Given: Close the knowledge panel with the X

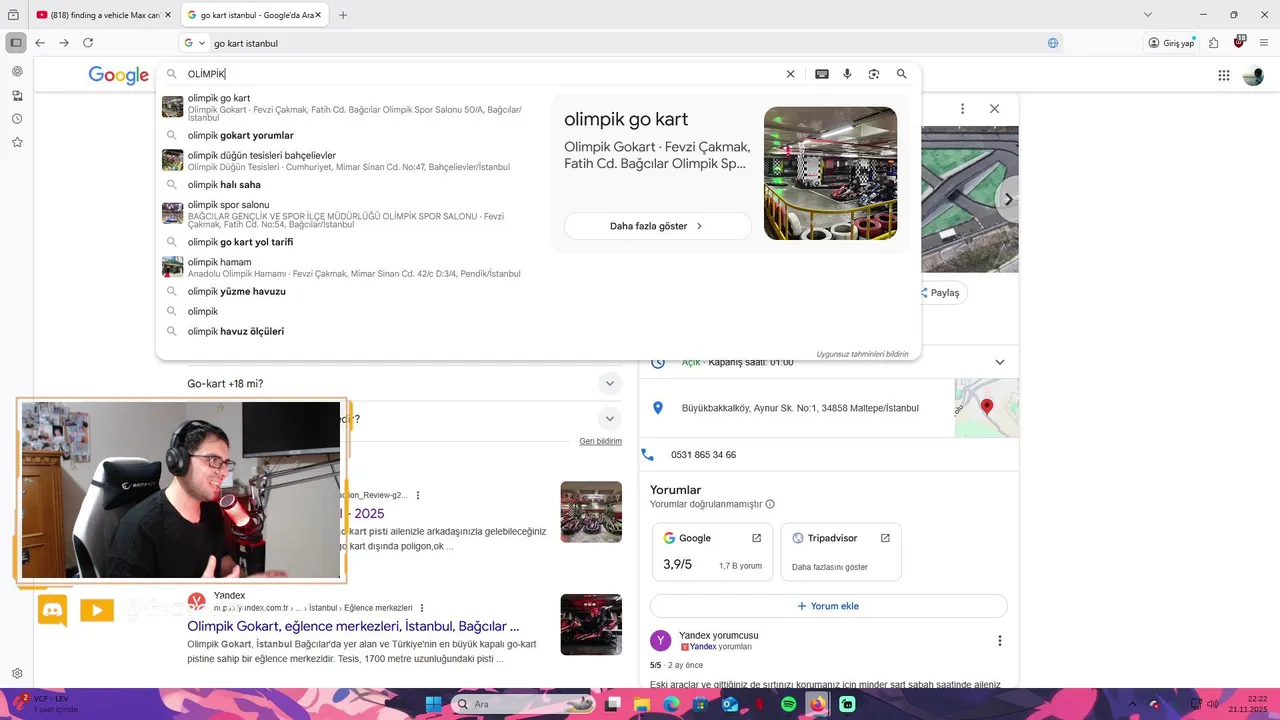Looking at the screenshot, I should coord(994,109).
